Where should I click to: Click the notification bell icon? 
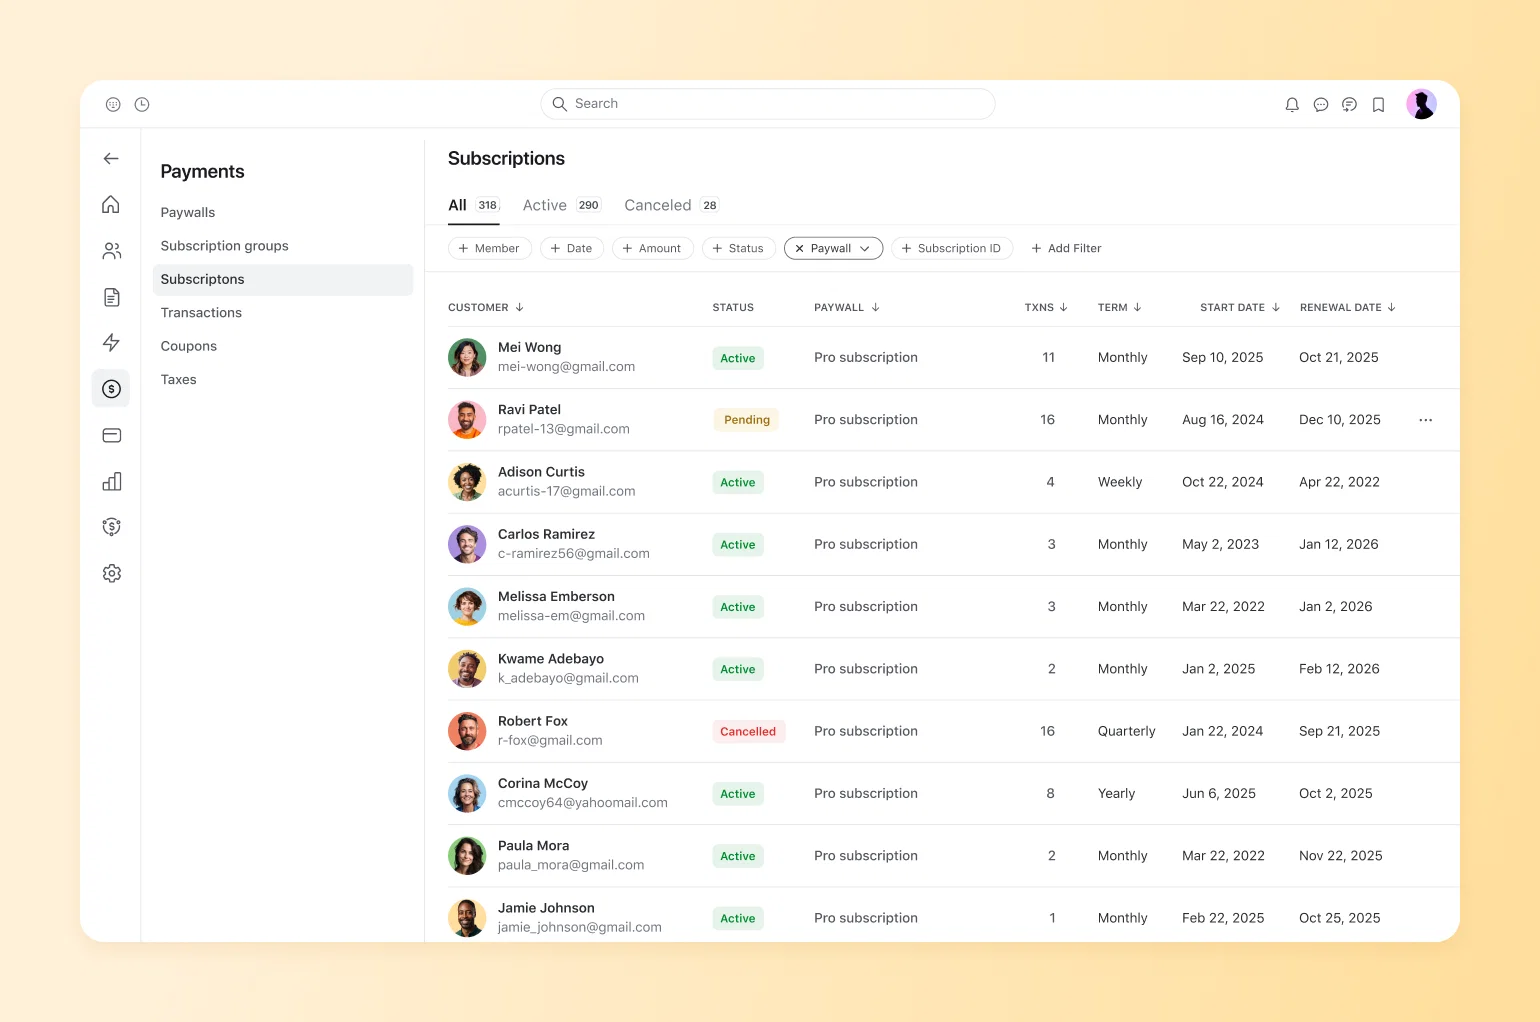pyautogui.click(x=1292, y=104)
